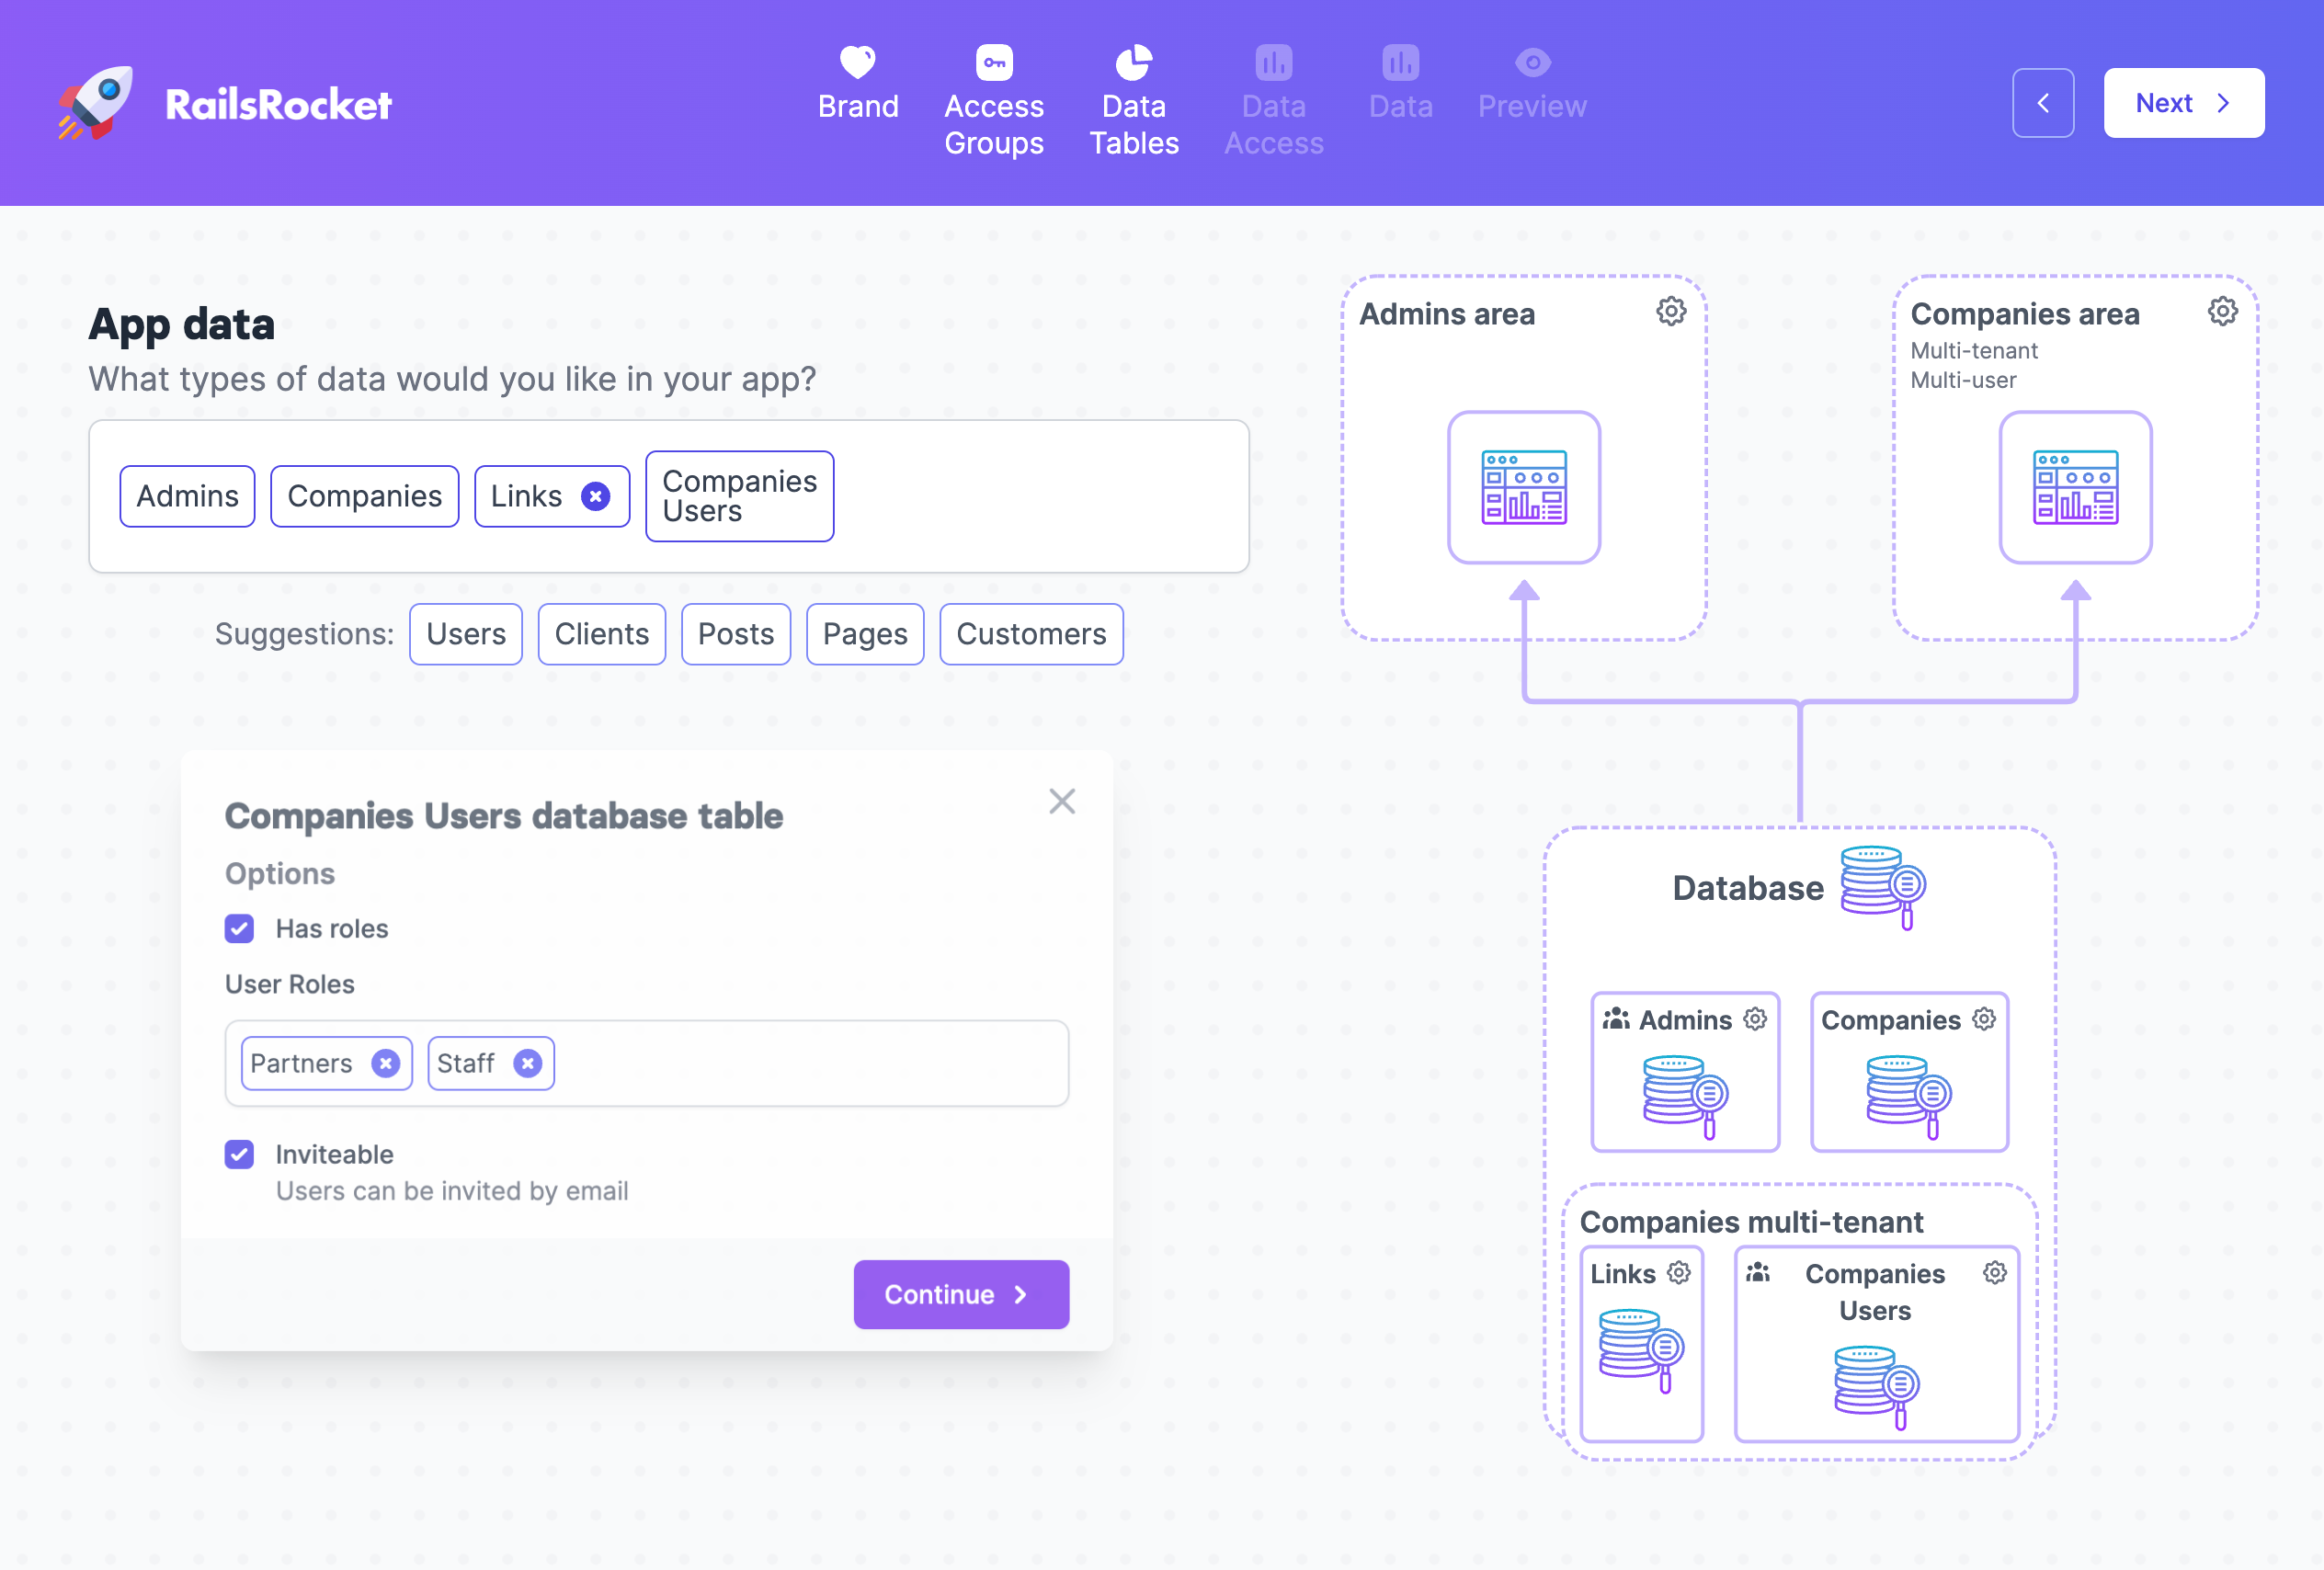Select the Companies data tag

coord(365,496)
